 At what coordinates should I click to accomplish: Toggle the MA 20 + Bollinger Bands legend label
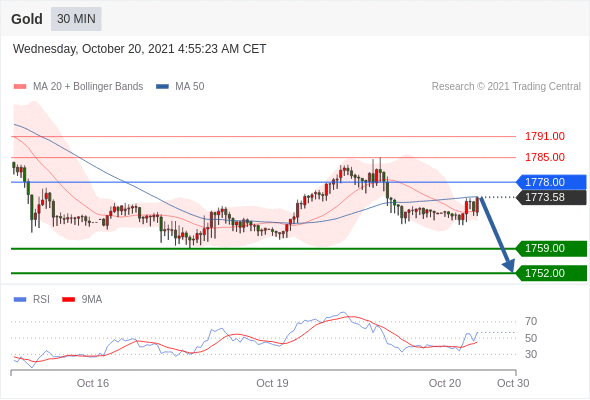point(88,87)
